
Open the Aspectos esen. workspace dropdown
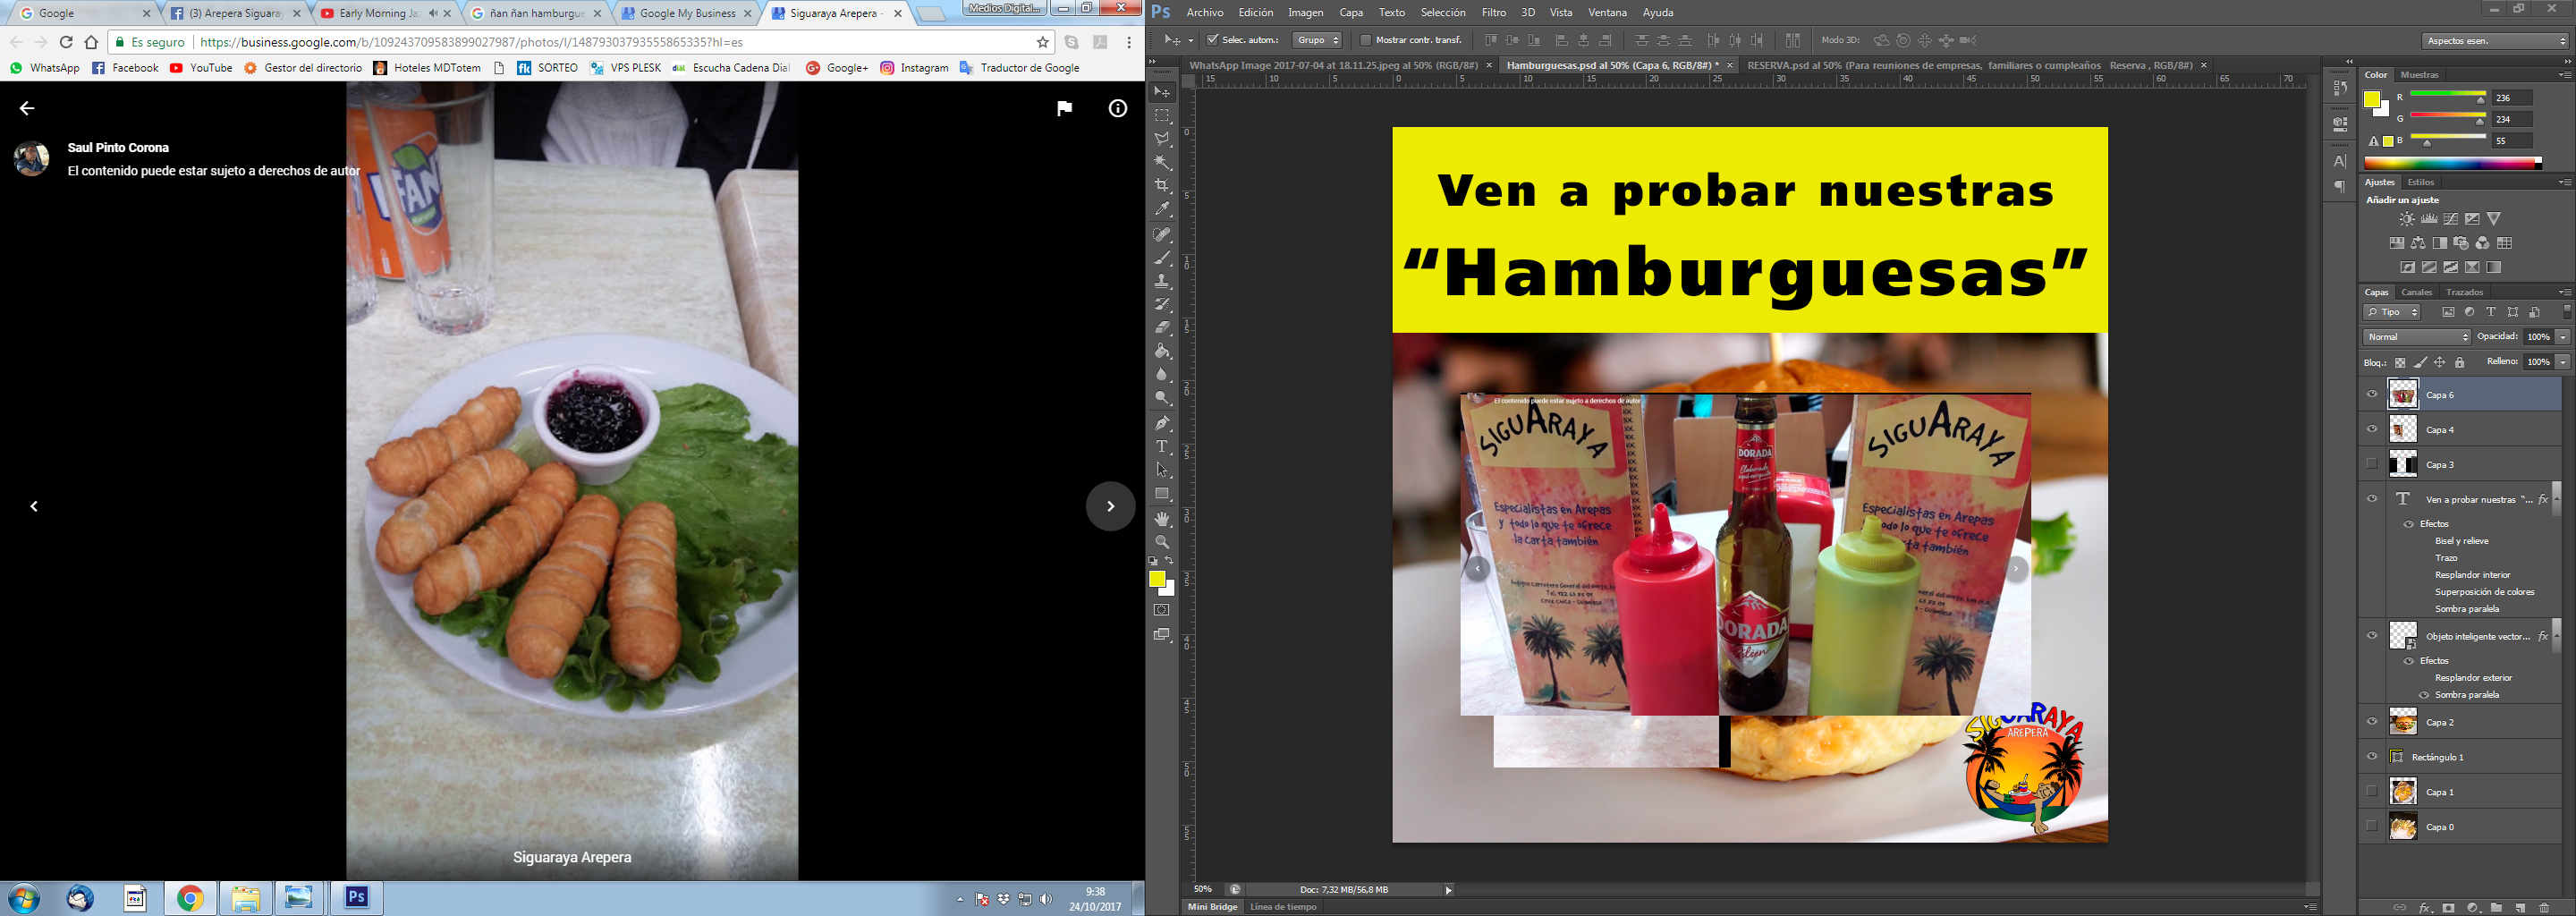(2495, 41)
